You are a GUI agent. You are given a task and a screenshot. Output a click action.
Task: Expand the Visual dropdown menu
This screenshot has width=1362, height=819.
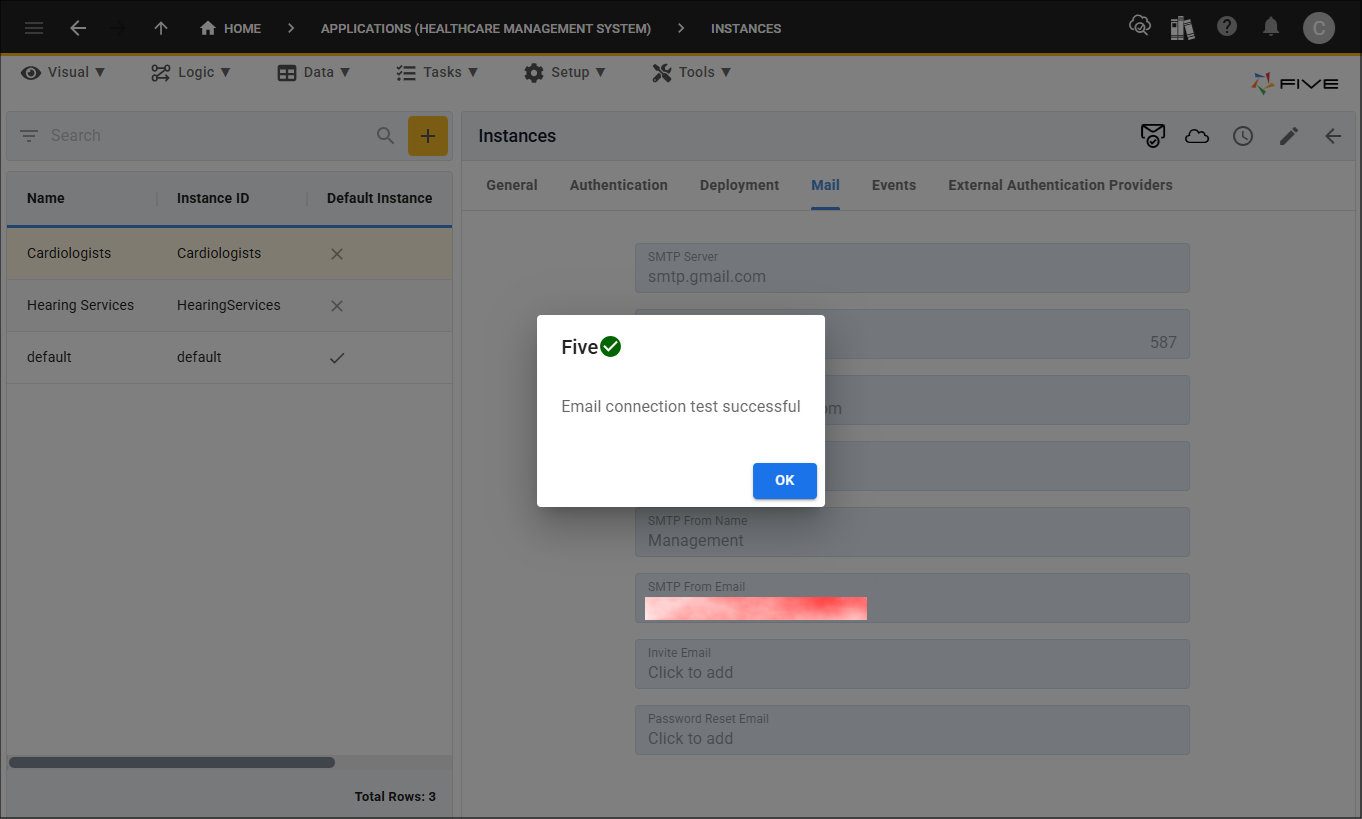(x=63, y=72)
